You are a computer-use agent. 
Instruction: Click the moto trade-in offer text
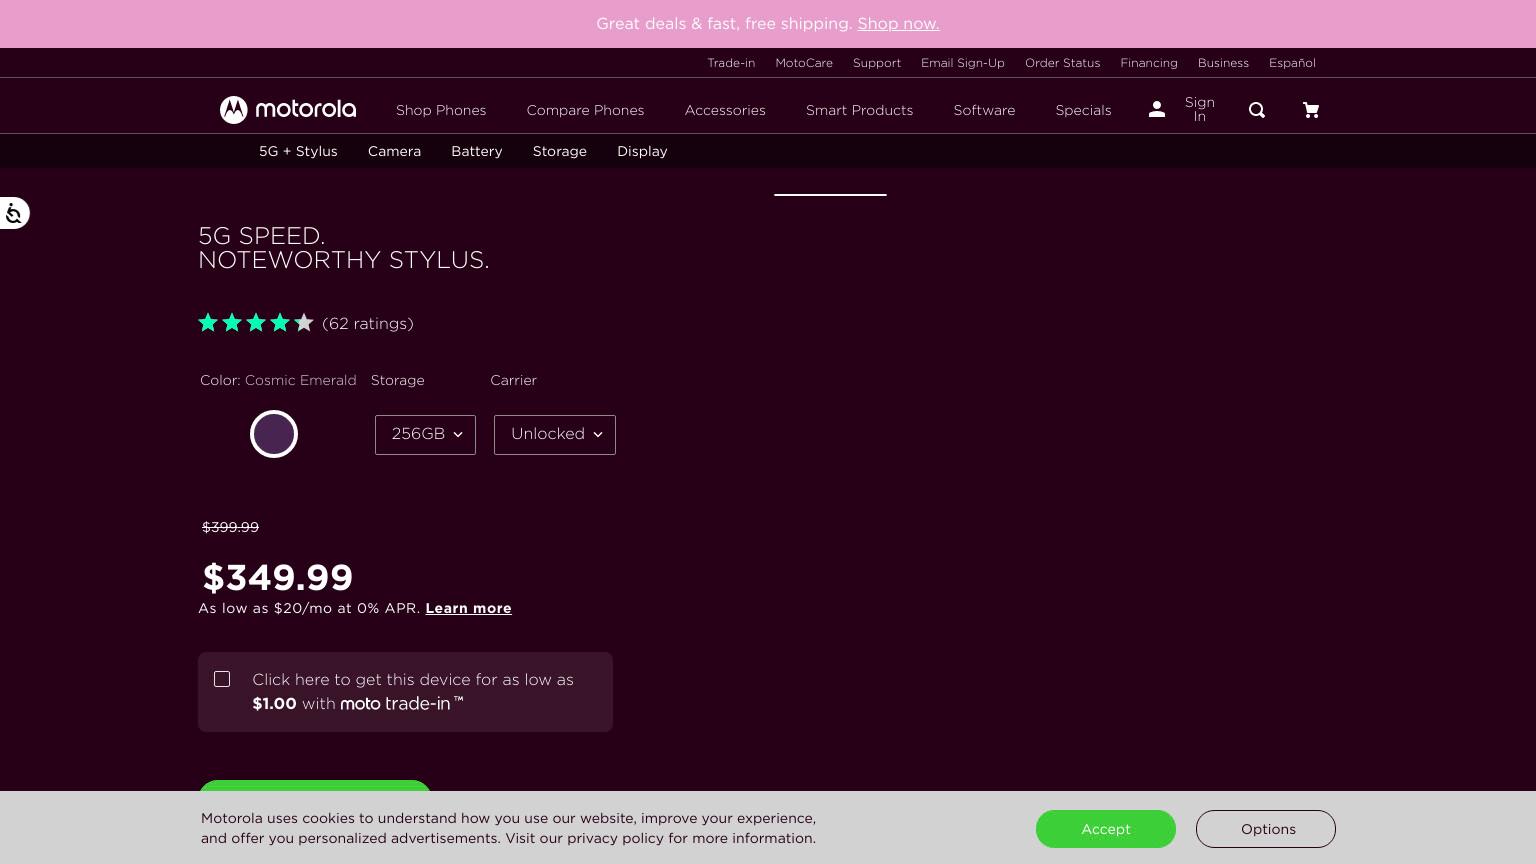(x=413, y=691)
